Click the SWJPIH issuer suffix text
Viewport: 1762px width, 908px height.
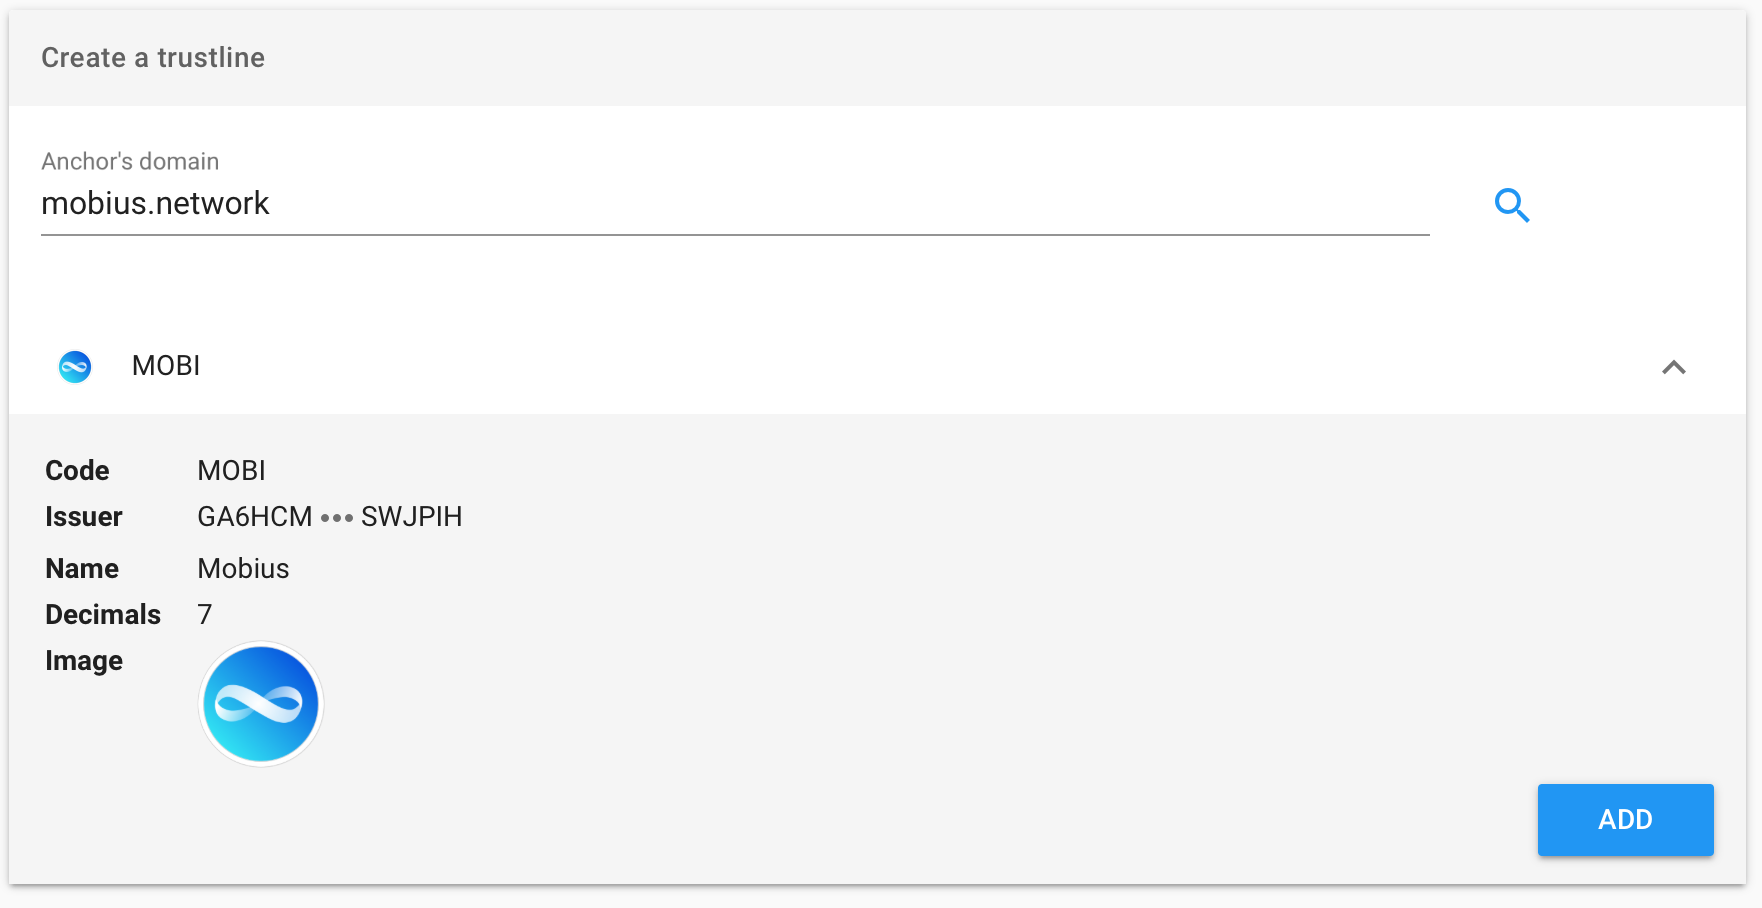tap(411, 517)
